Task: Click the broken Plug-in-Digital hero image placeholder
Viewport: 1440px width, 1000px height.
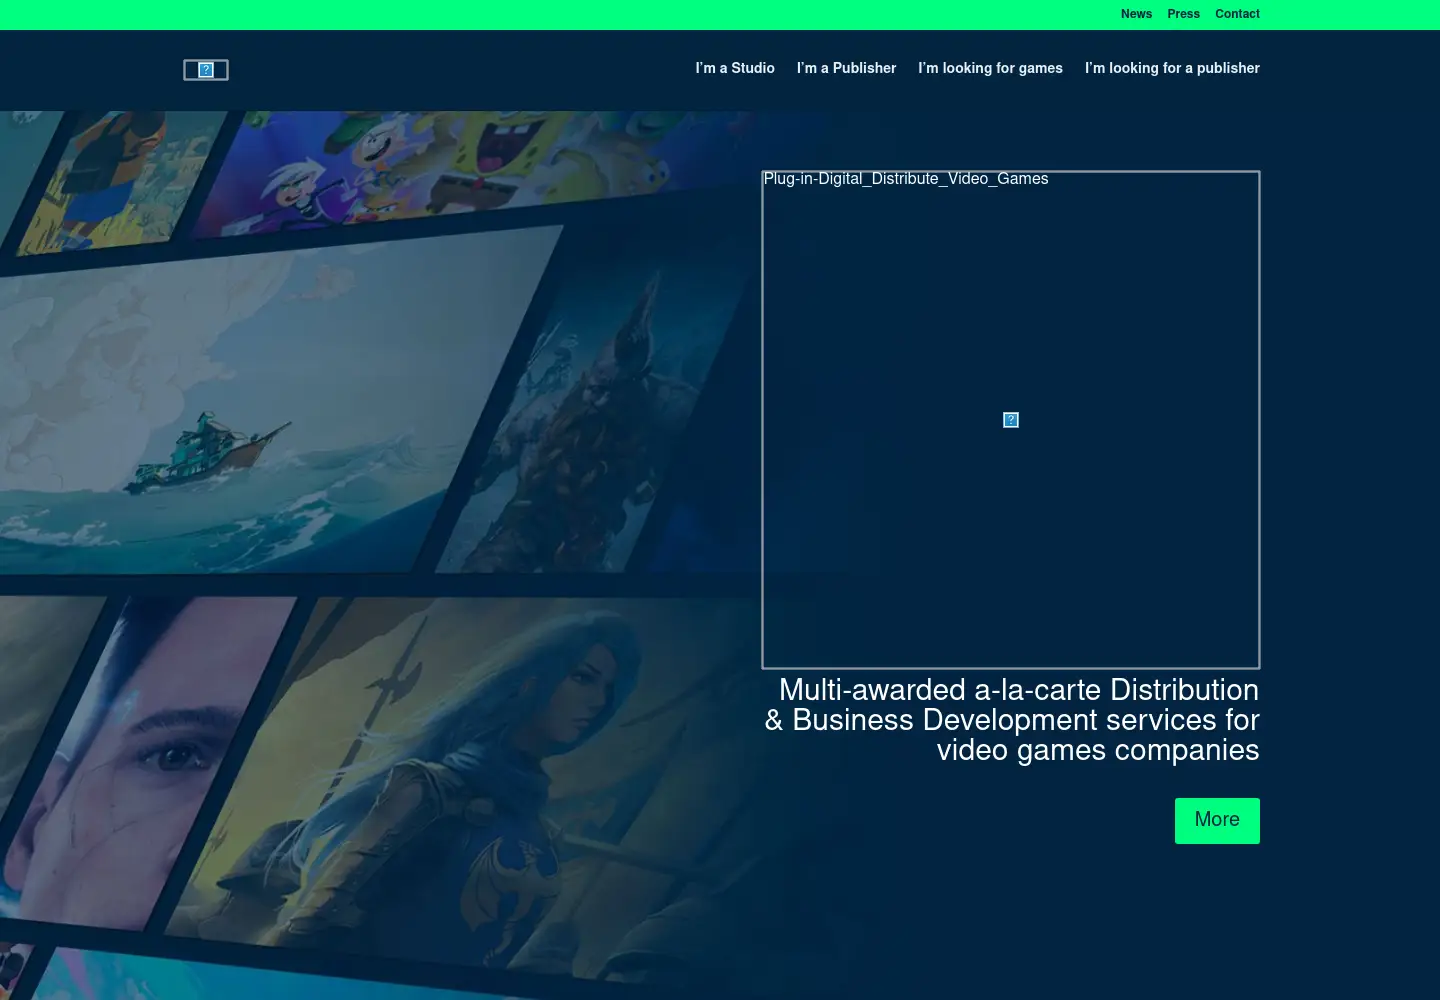Action: click(x=1011, y=420)
